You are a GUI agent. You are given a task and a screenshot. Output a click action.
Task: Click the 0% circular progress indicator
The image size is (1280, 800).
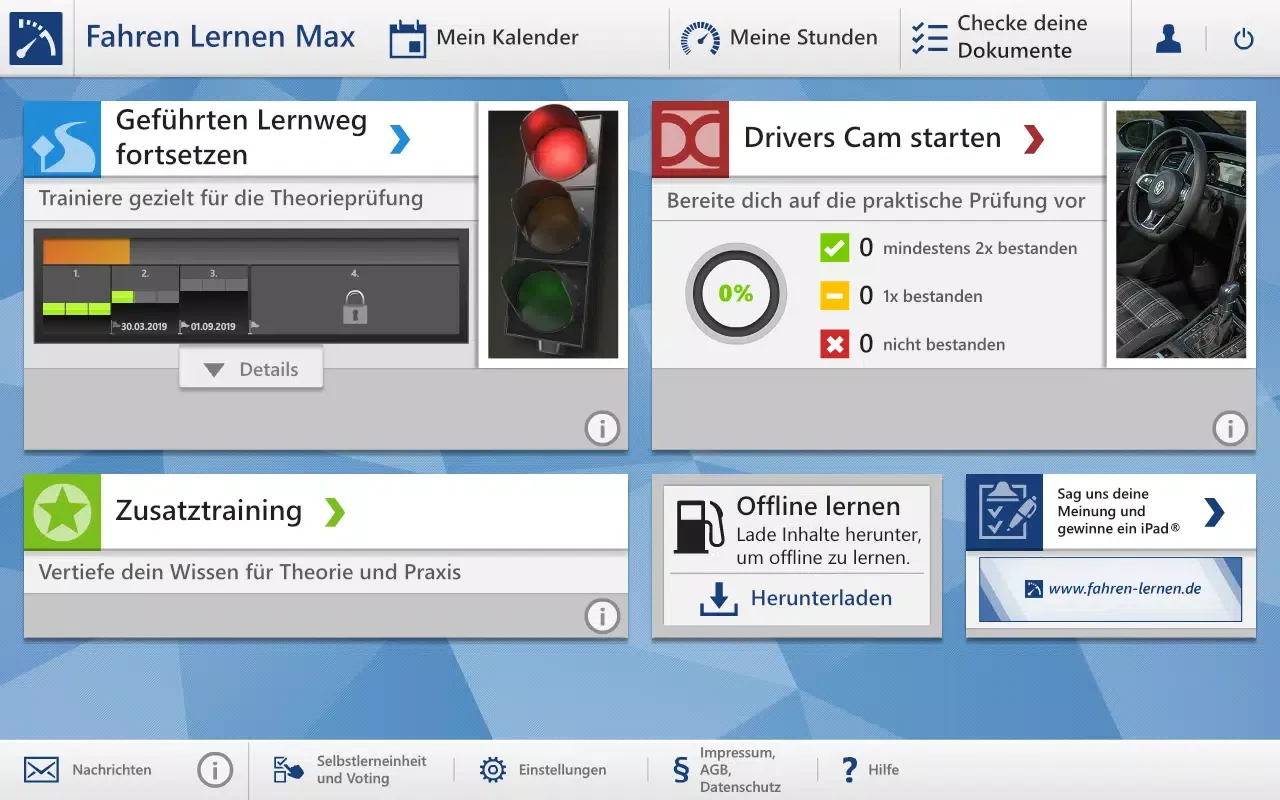pyautogui.click(x=736, y=293)
